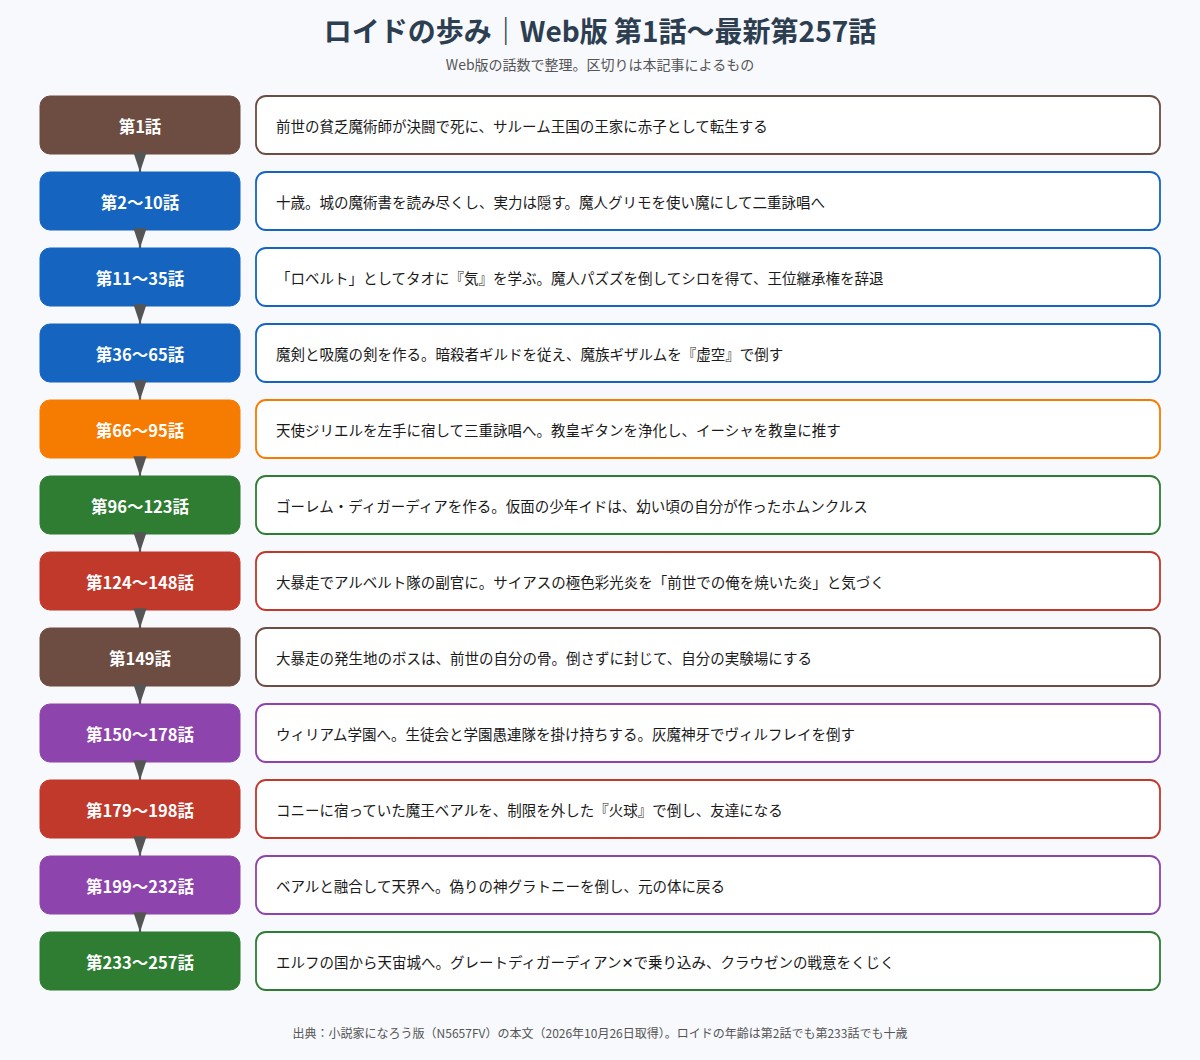Image resolution: width=1200 pixels, height=1060 pixels.
Task: Click the source note starting "出典：小説家になろう版"
Action: (600, 1033)
